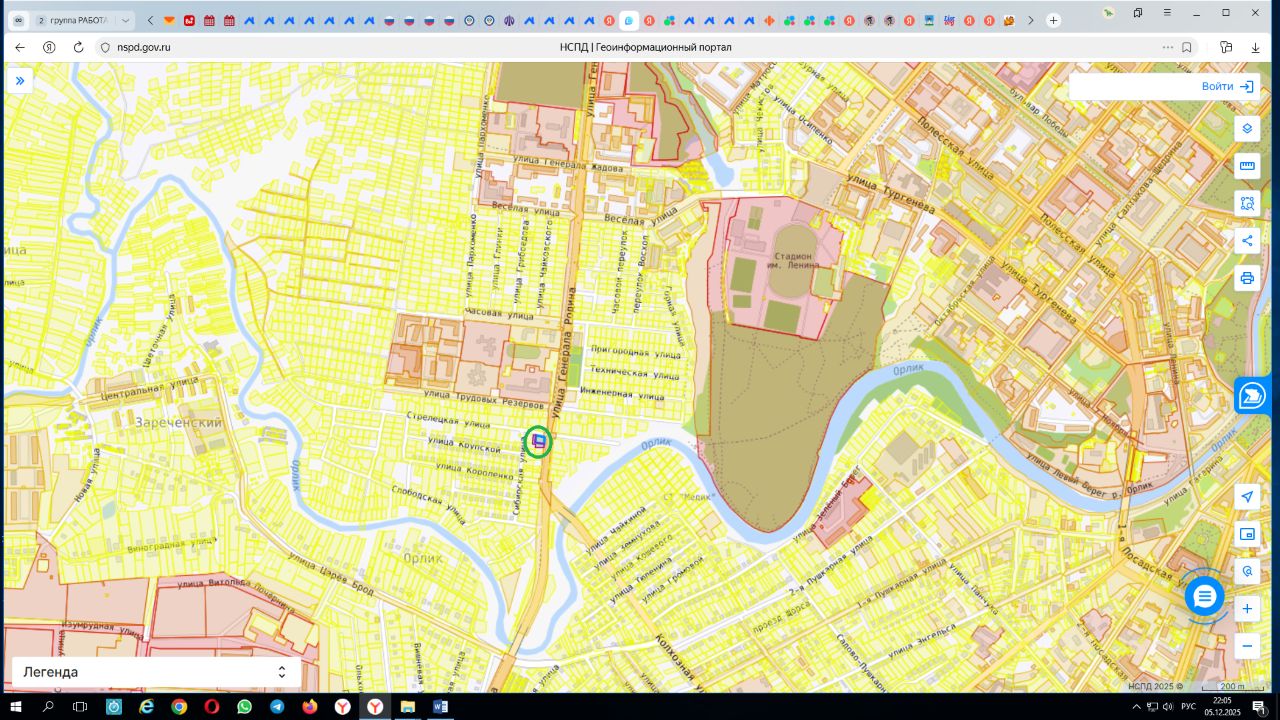Open tab group dropdown arrow
The width and height of the screenshot is (1280, 720).
pos(126,20)
